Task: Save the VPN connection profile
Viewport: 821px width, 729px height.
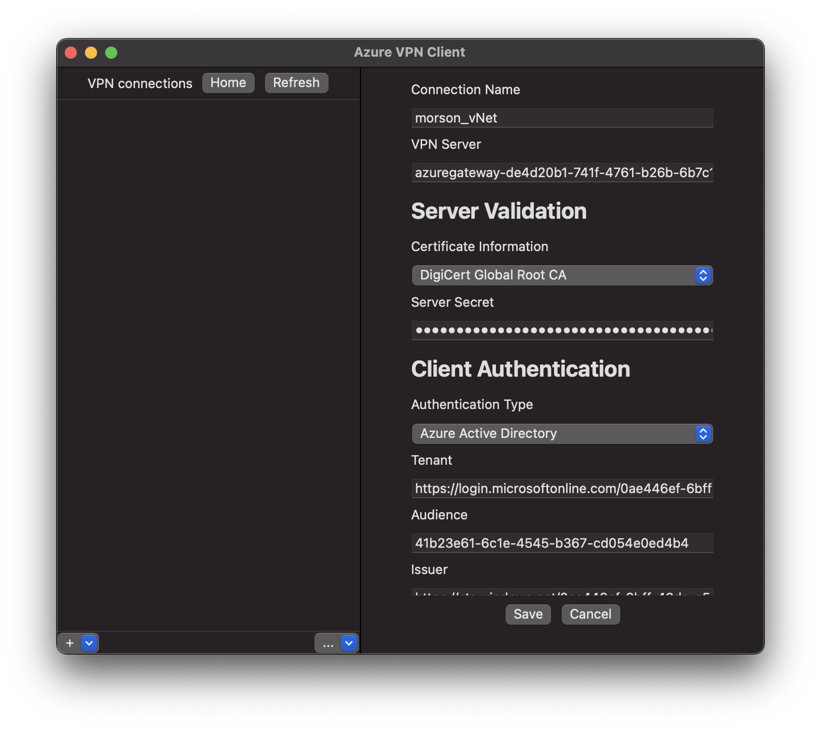Action: 528,614
